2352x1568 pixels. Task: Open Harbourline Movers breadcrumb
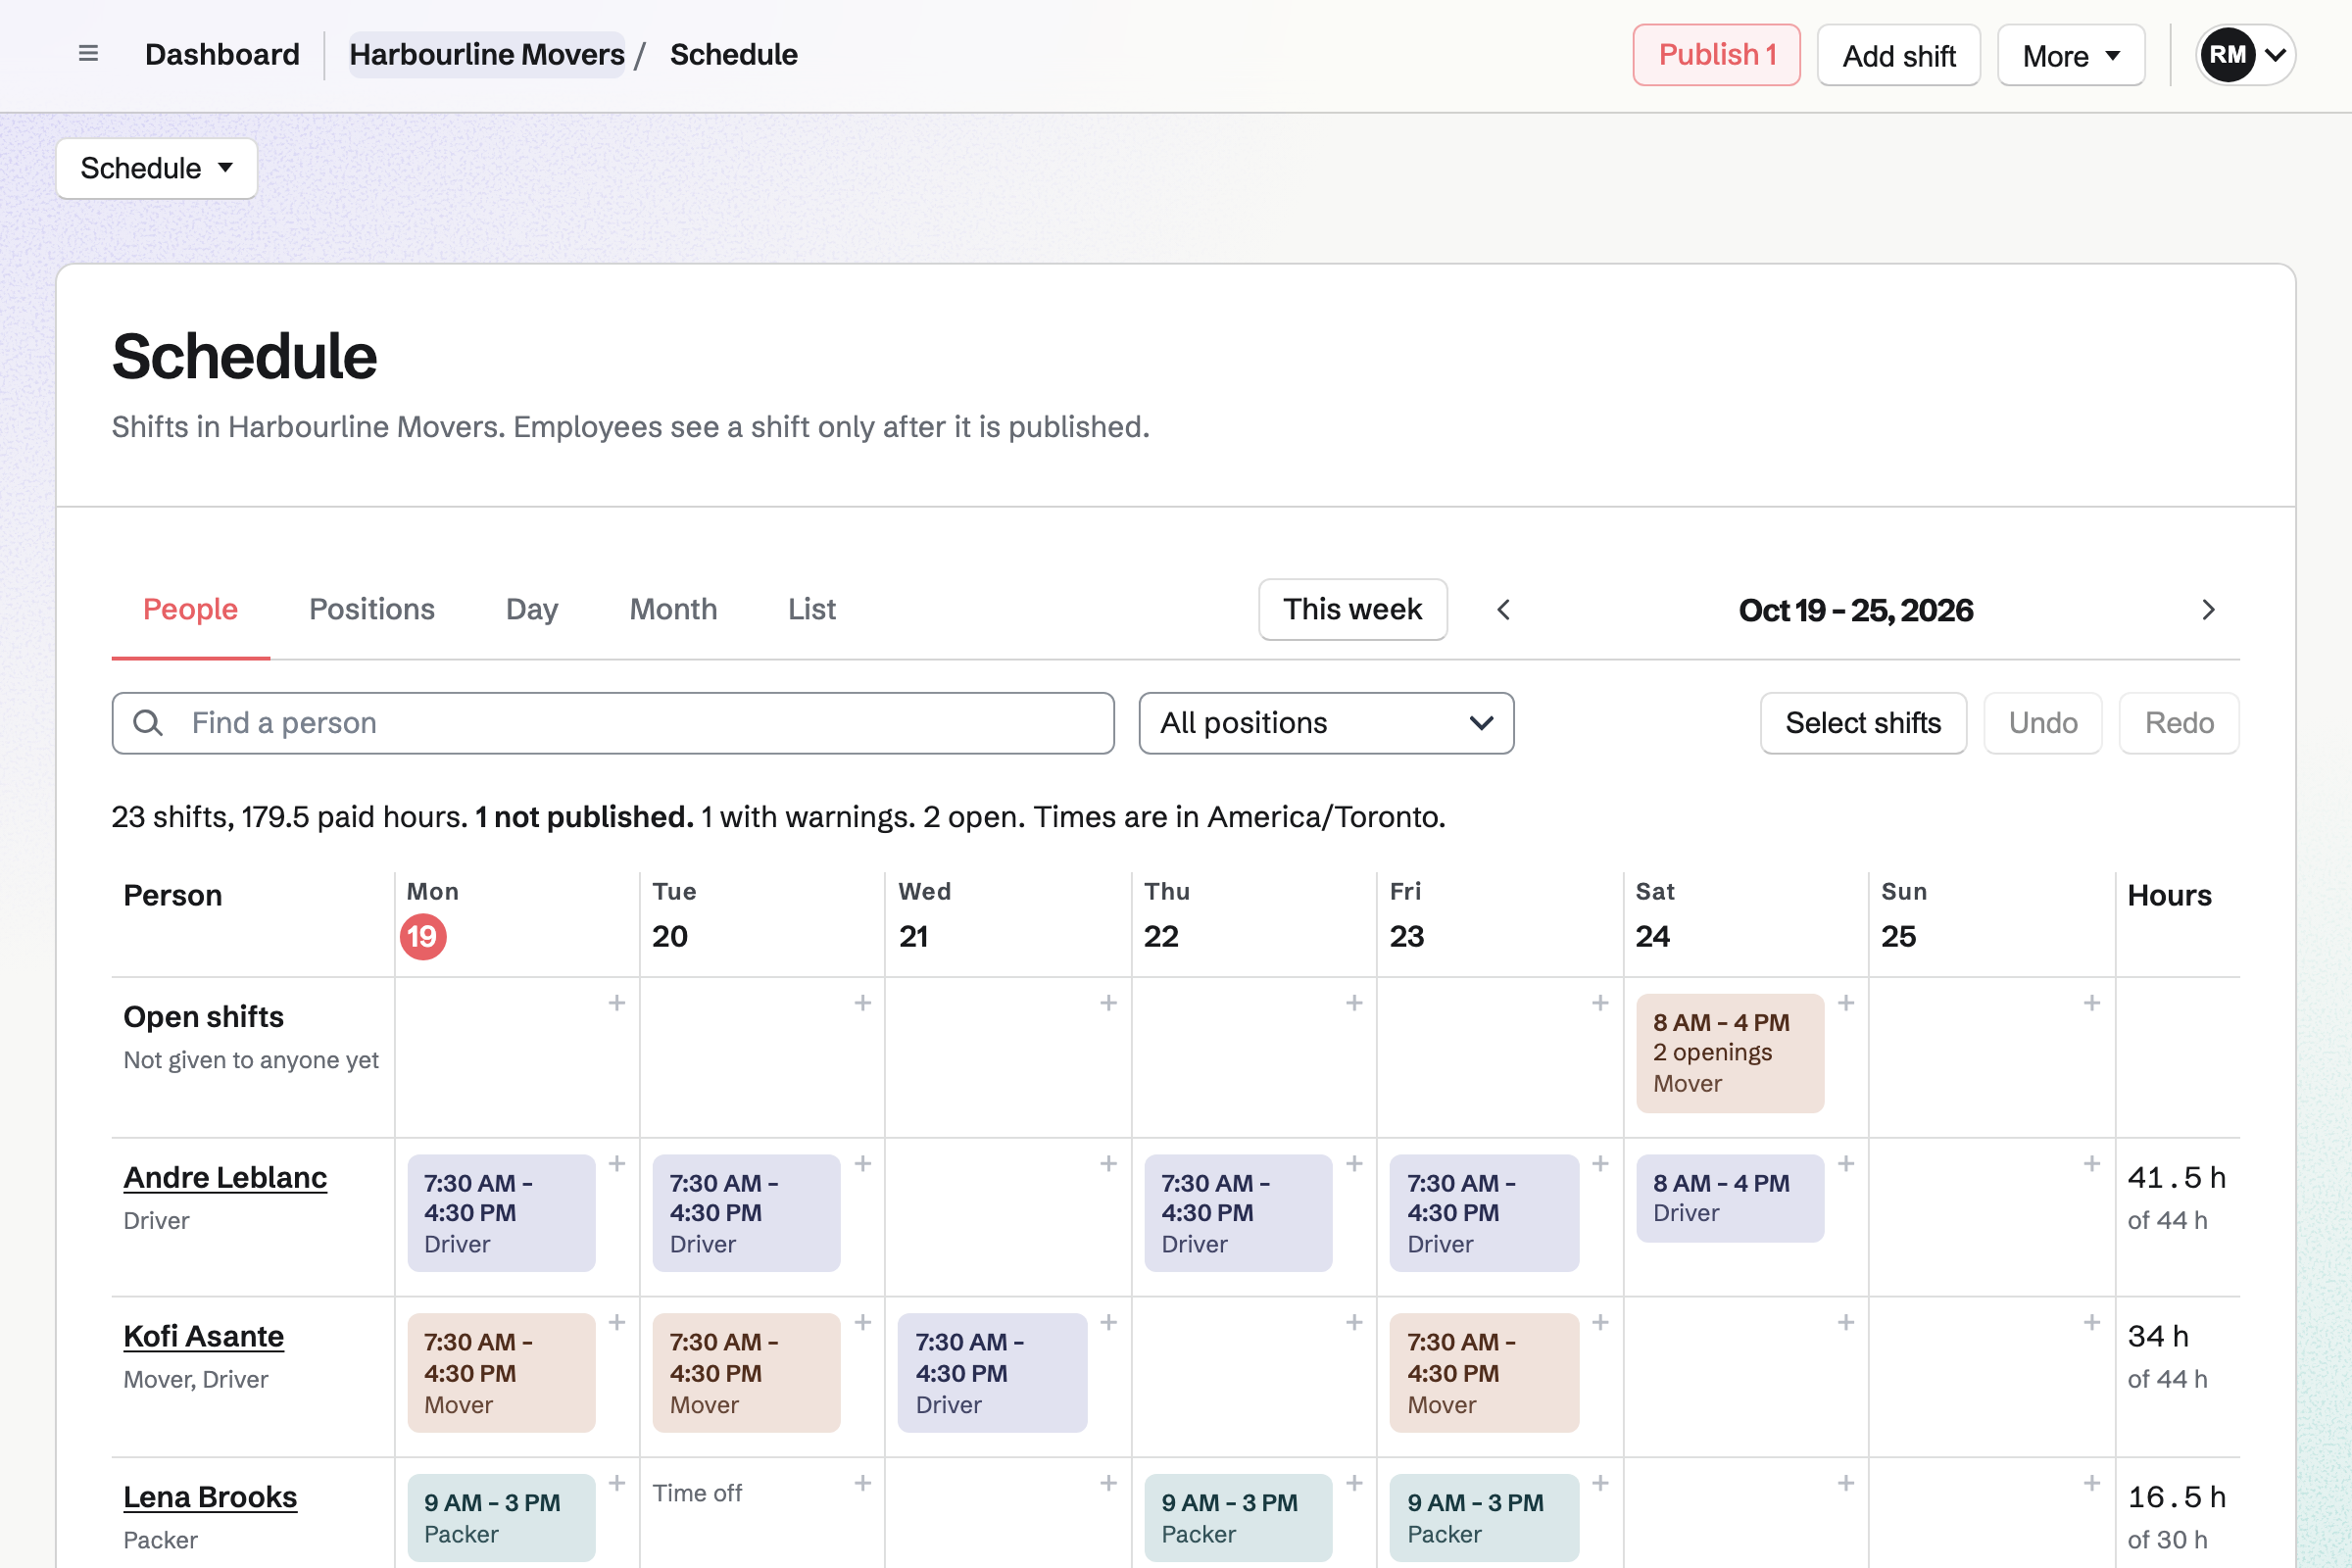487,54
